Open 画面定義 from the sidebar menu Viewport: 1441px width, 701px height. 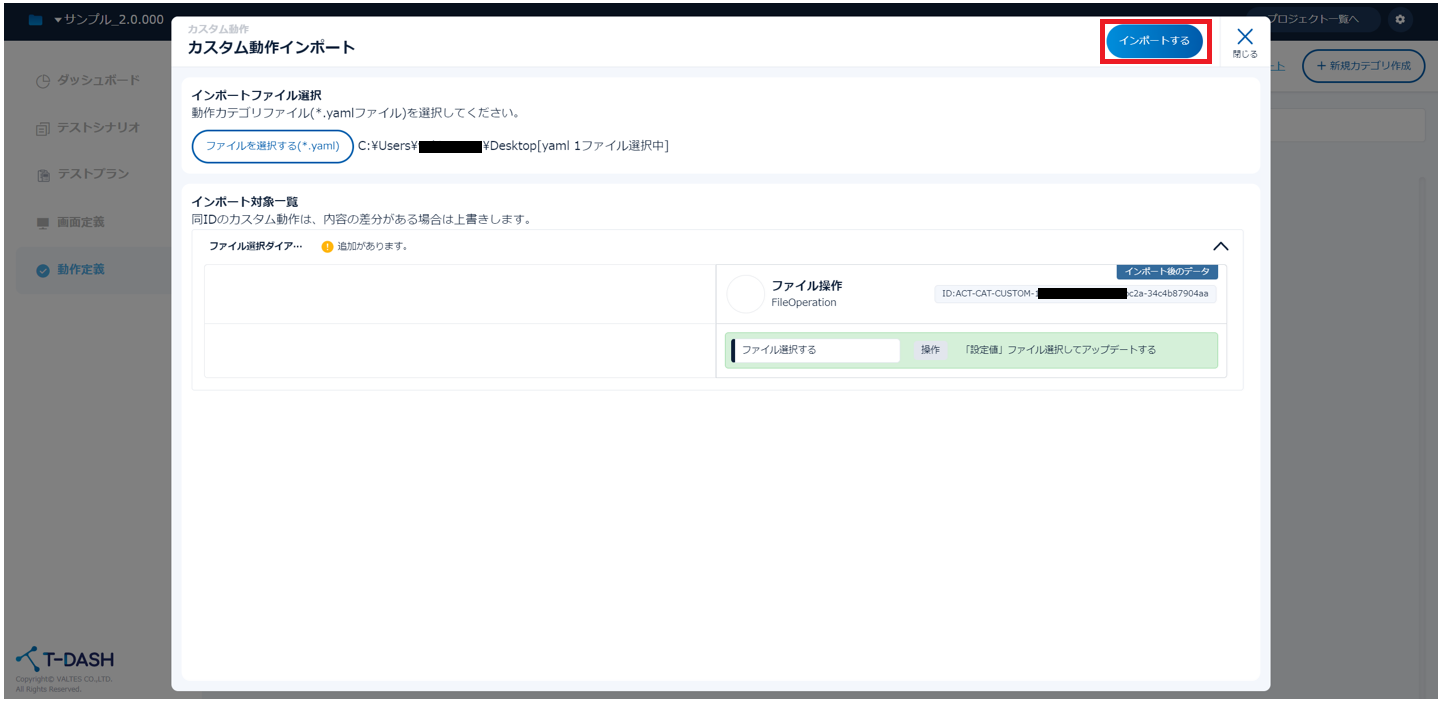pyautogui.click(x=80, y=222)
